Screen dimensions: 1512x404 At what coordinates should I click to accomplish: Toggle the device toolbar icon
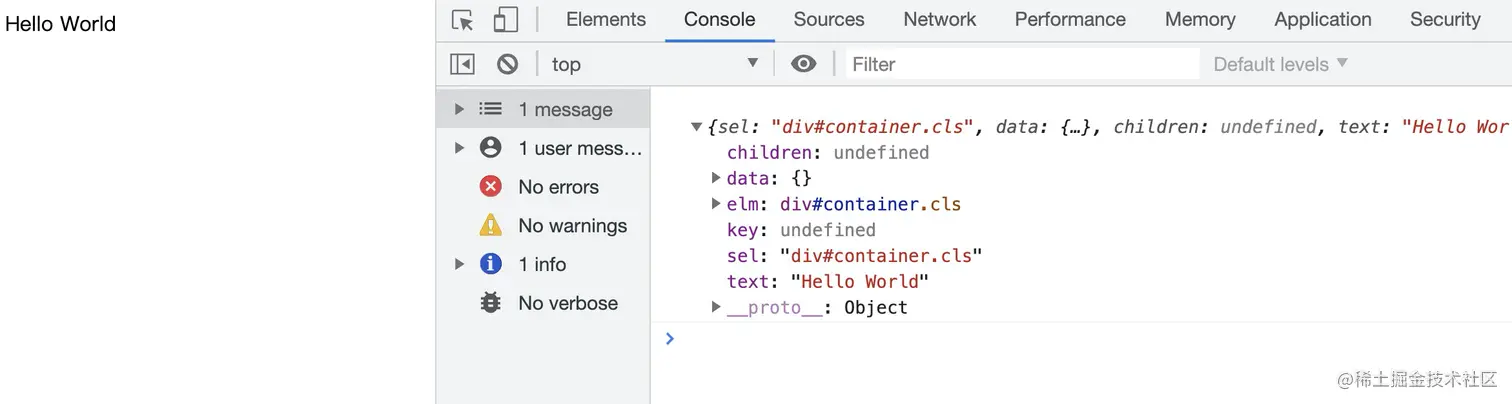tap(506, 20)
